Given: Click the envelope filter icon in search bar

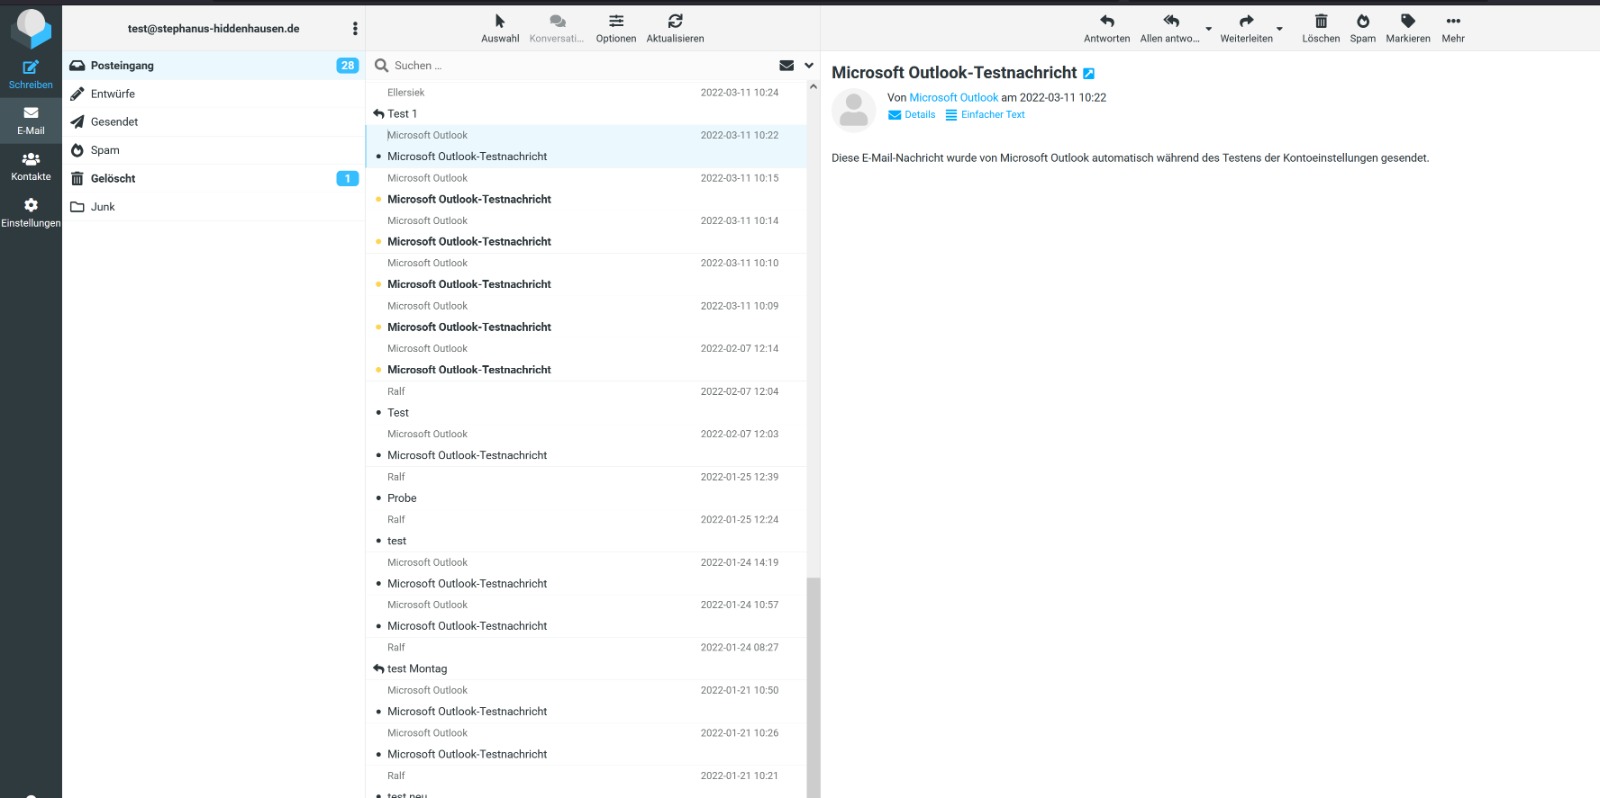Looking at the screenshot, I should click(787, 65).
